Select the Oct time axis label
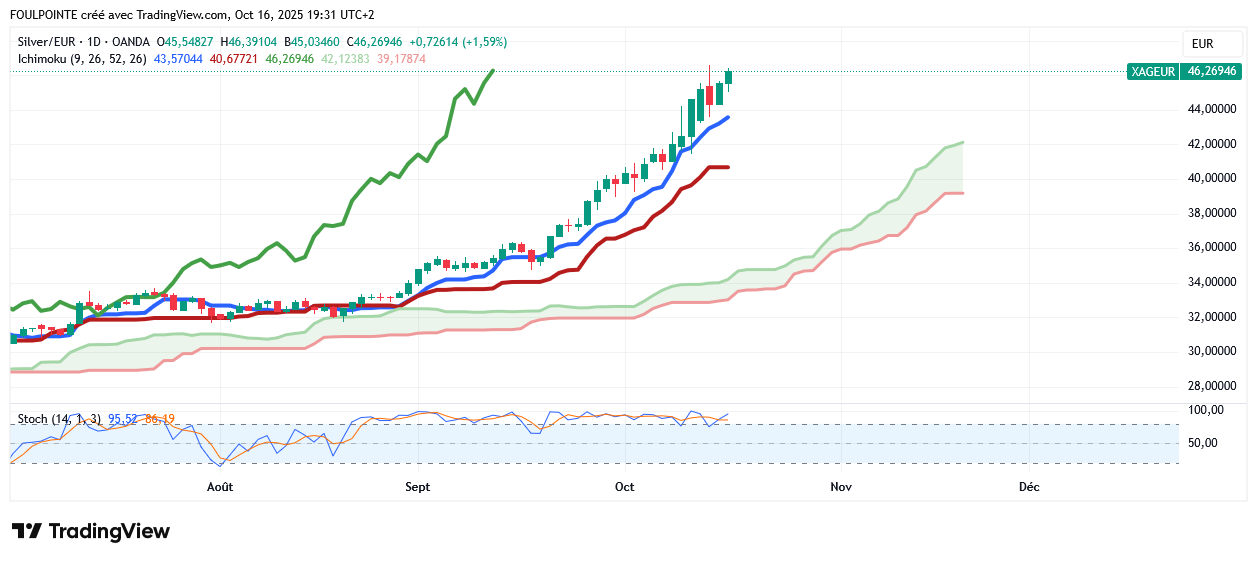The height and width of the screenshot is (561, 1257). coord(625,487)
